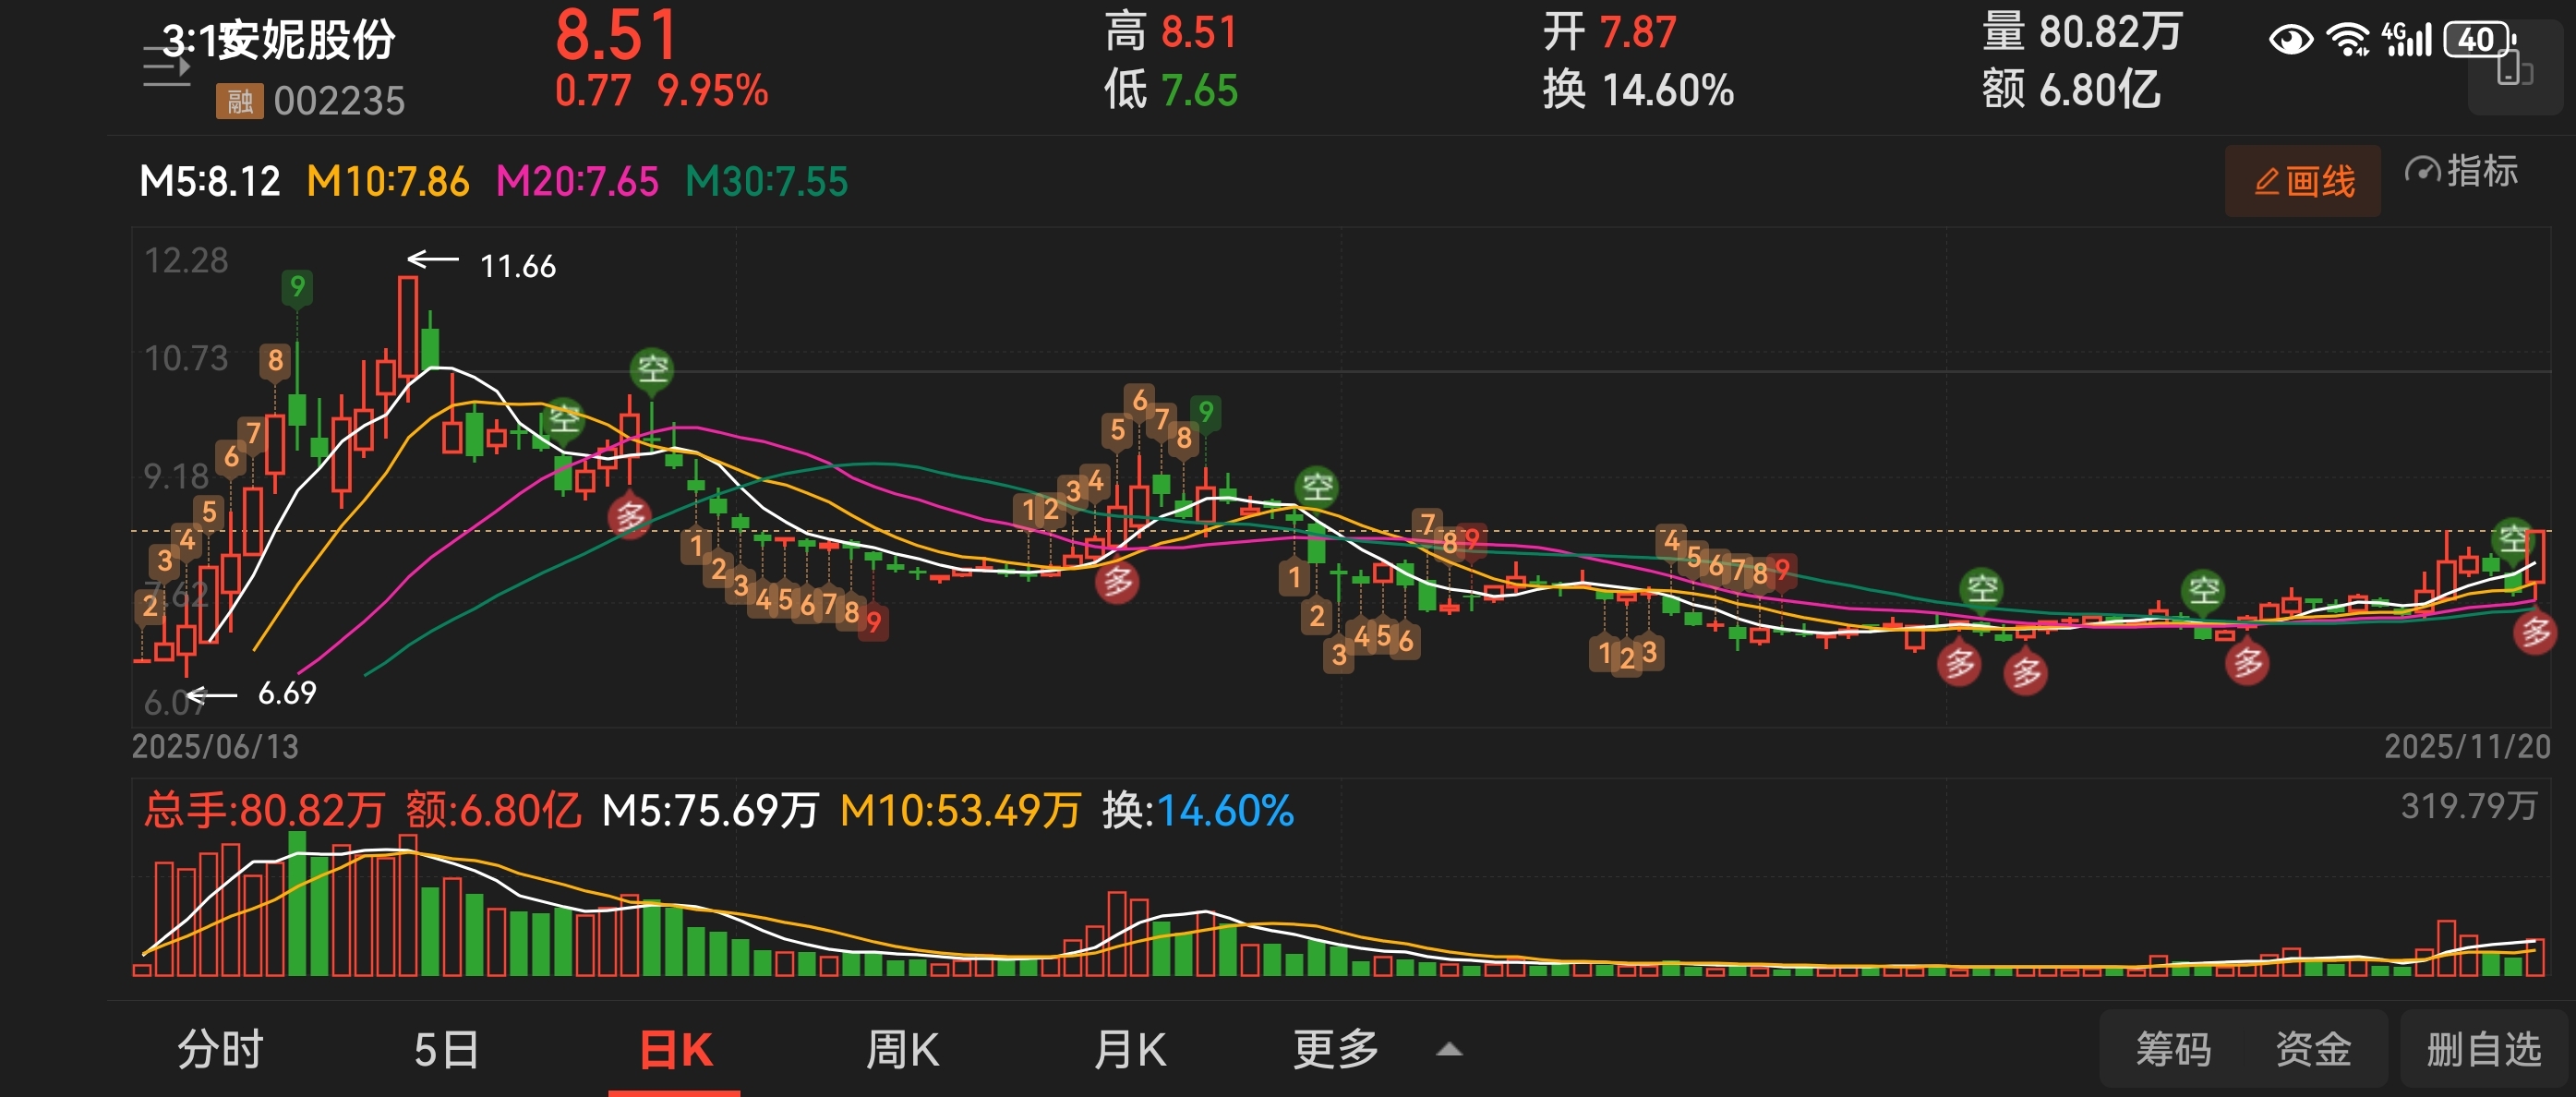Click the pink M20:7.65 moving average label
The image size is (2576, 1097).
click(x=577, y=182)
